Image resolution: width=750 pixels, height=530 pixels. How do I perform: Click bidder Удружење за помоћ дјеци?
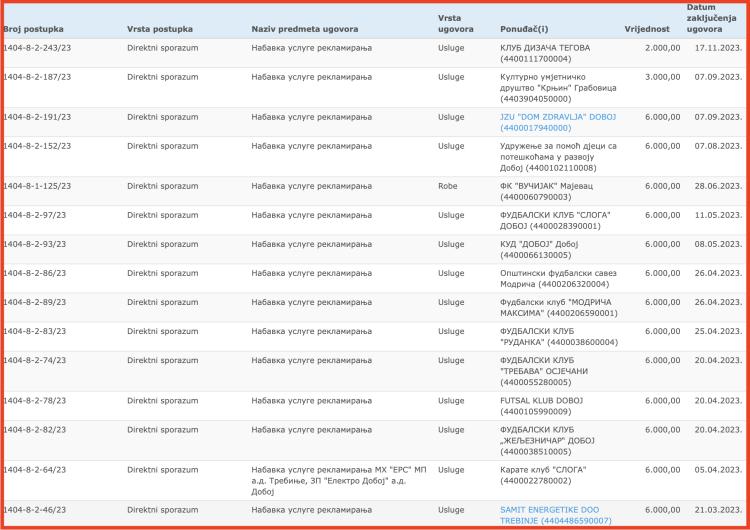(x=558, y=157)
